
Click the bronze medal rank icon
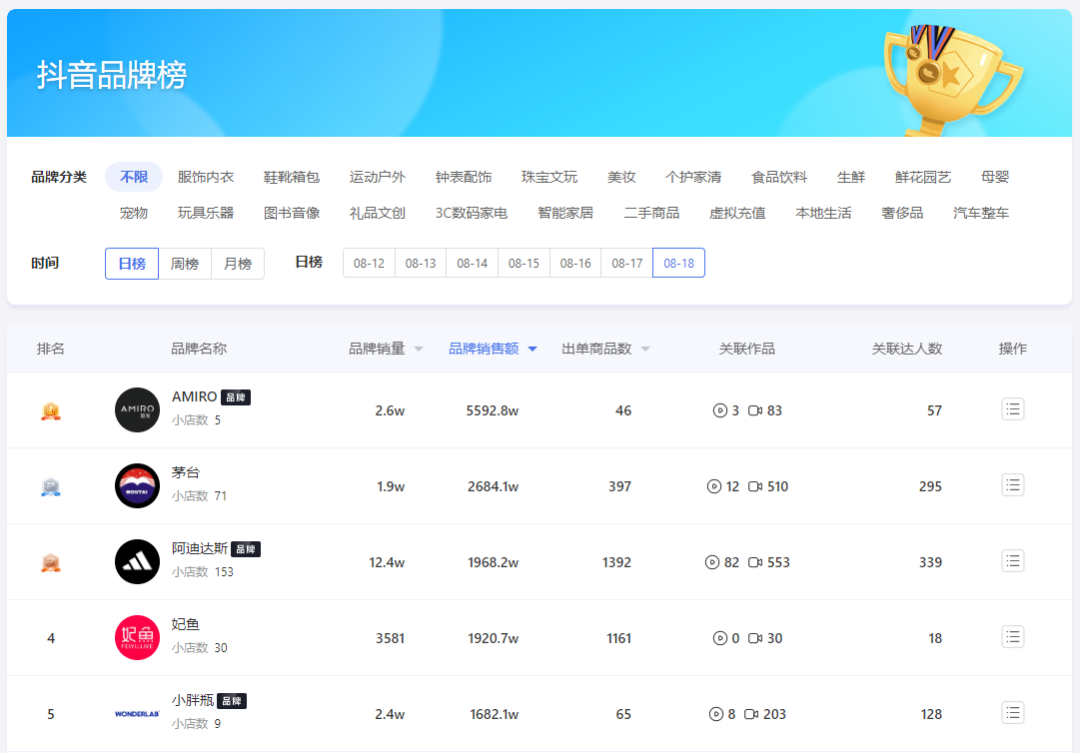[x=51, y=563]
